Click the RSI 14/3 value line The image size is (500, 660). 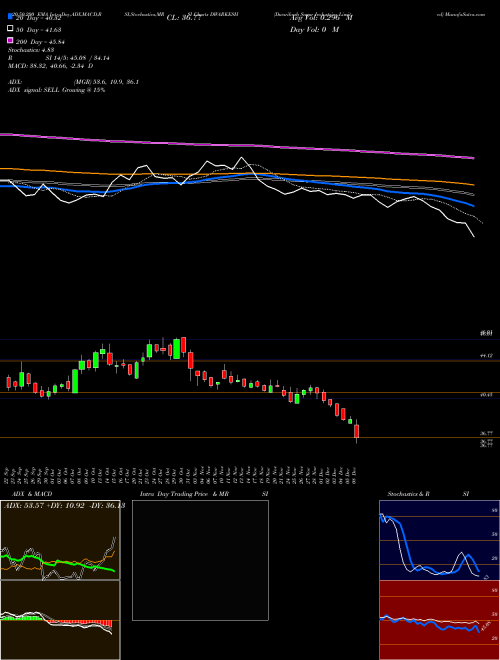coord(59,58)
